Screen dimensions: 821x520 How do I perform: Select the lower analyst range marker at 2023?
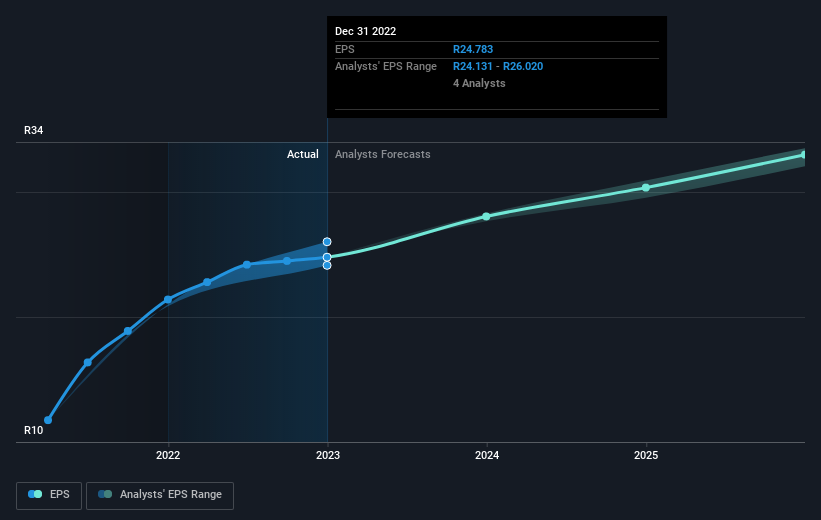pos(327,265)
